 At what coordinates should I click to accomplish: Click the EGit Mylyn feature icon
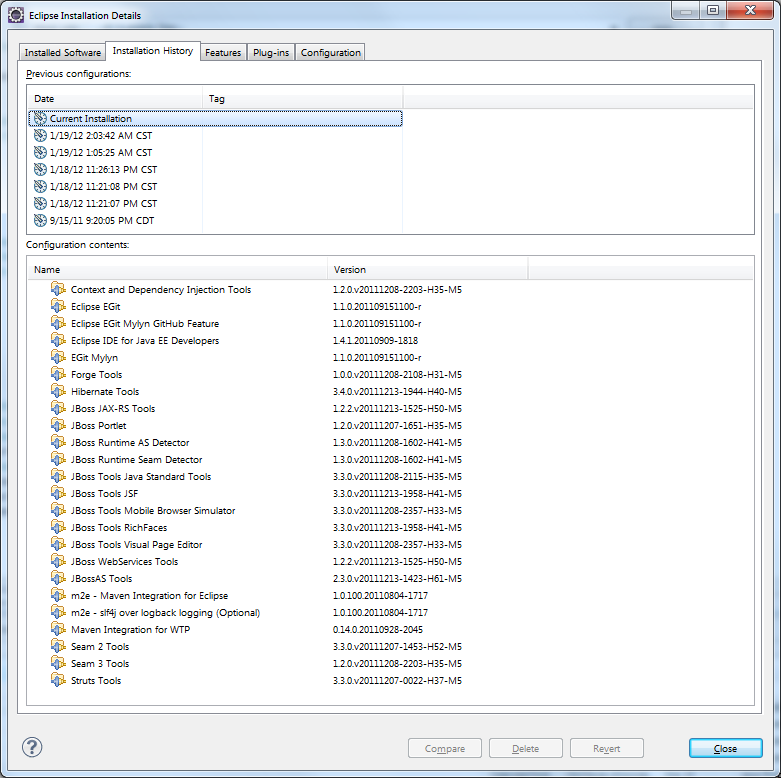tap(58, 357)
